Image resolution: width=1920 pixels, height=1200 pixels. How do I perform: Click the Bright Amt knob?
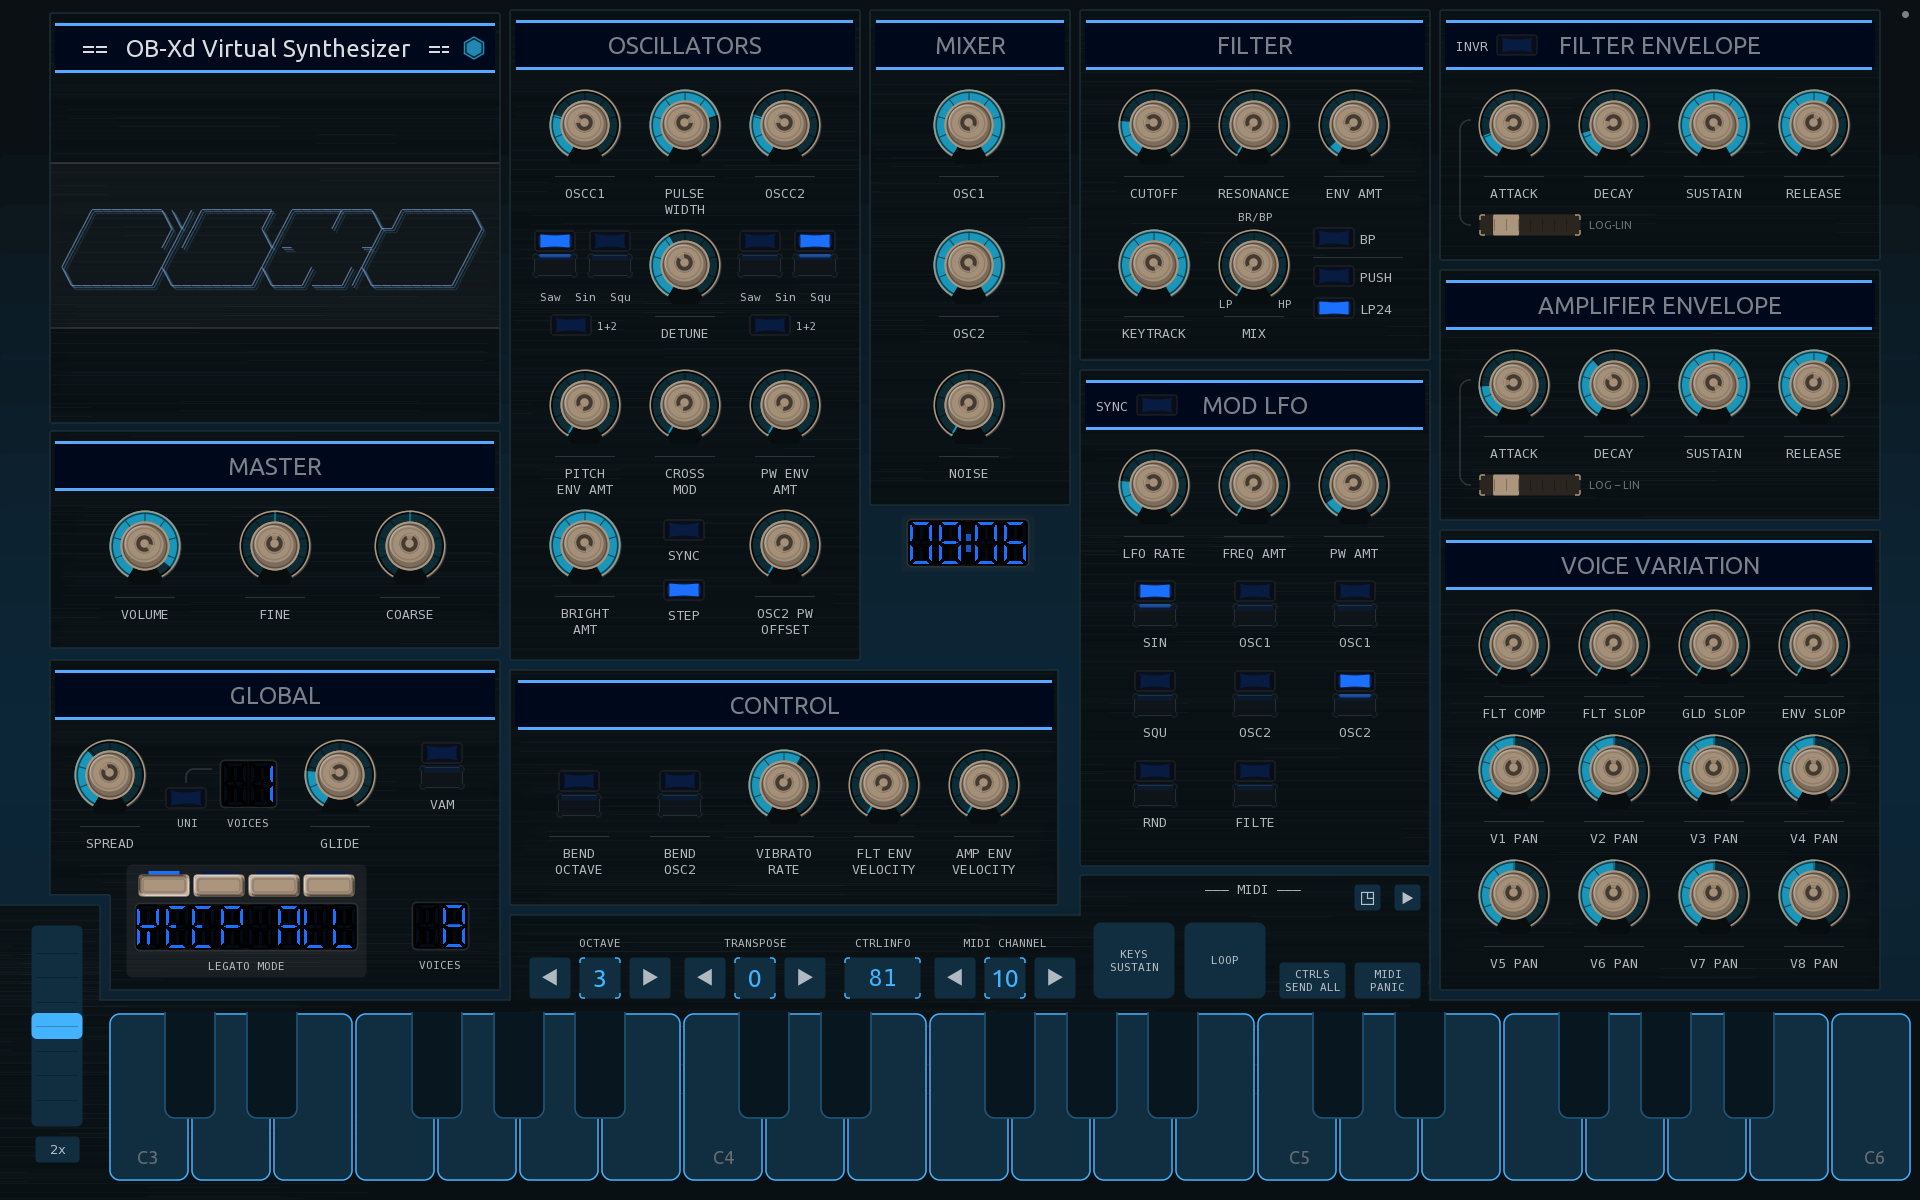(585, 545)
